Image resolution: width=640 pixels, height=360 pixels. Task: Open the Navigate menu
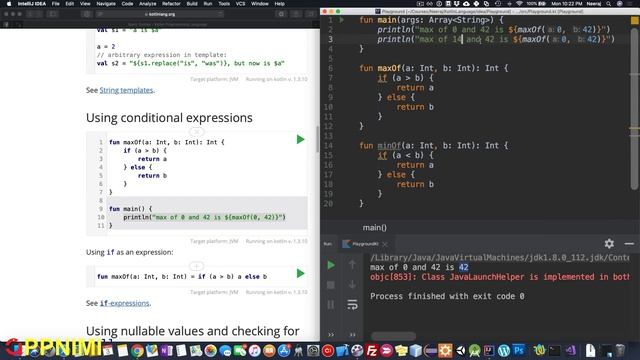[x=106, y=4]
